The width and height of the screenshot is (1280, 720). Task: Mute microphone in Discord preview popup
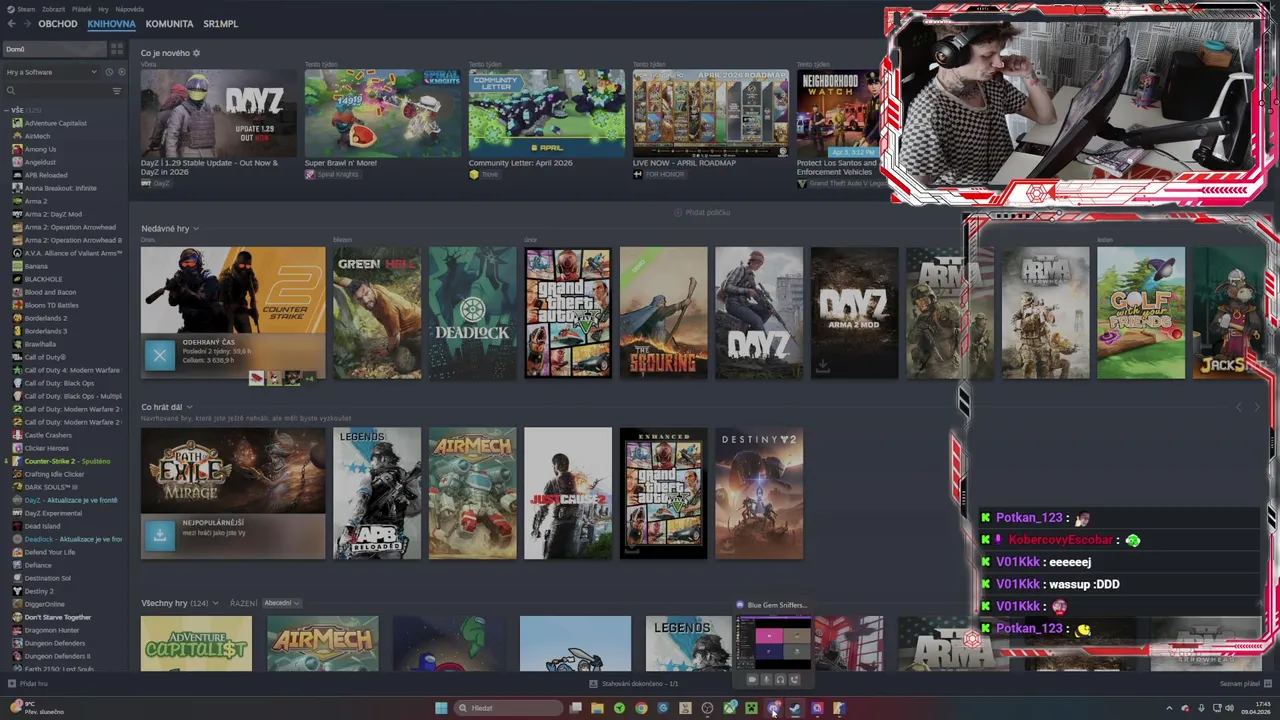tap(766, 680)
